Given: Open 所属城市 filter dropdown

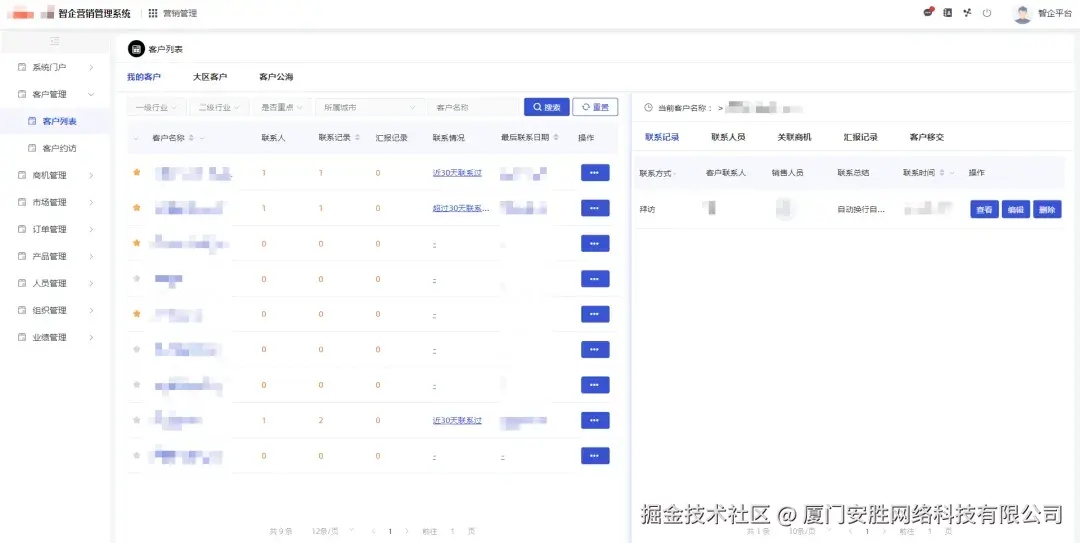Looking at the screenshot, I should click(x=370, y=107).
